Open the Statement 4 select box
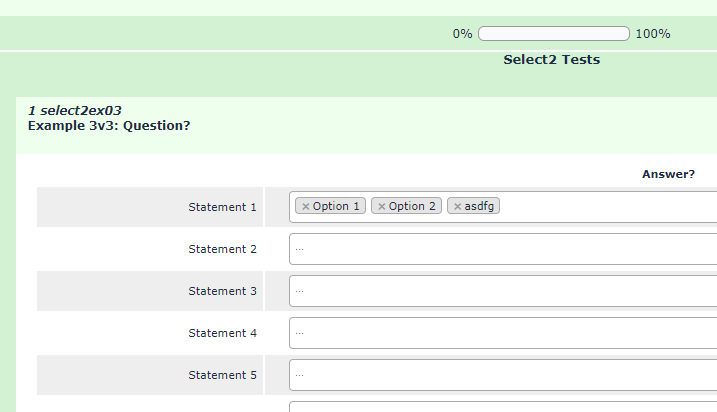 [502, 333]
